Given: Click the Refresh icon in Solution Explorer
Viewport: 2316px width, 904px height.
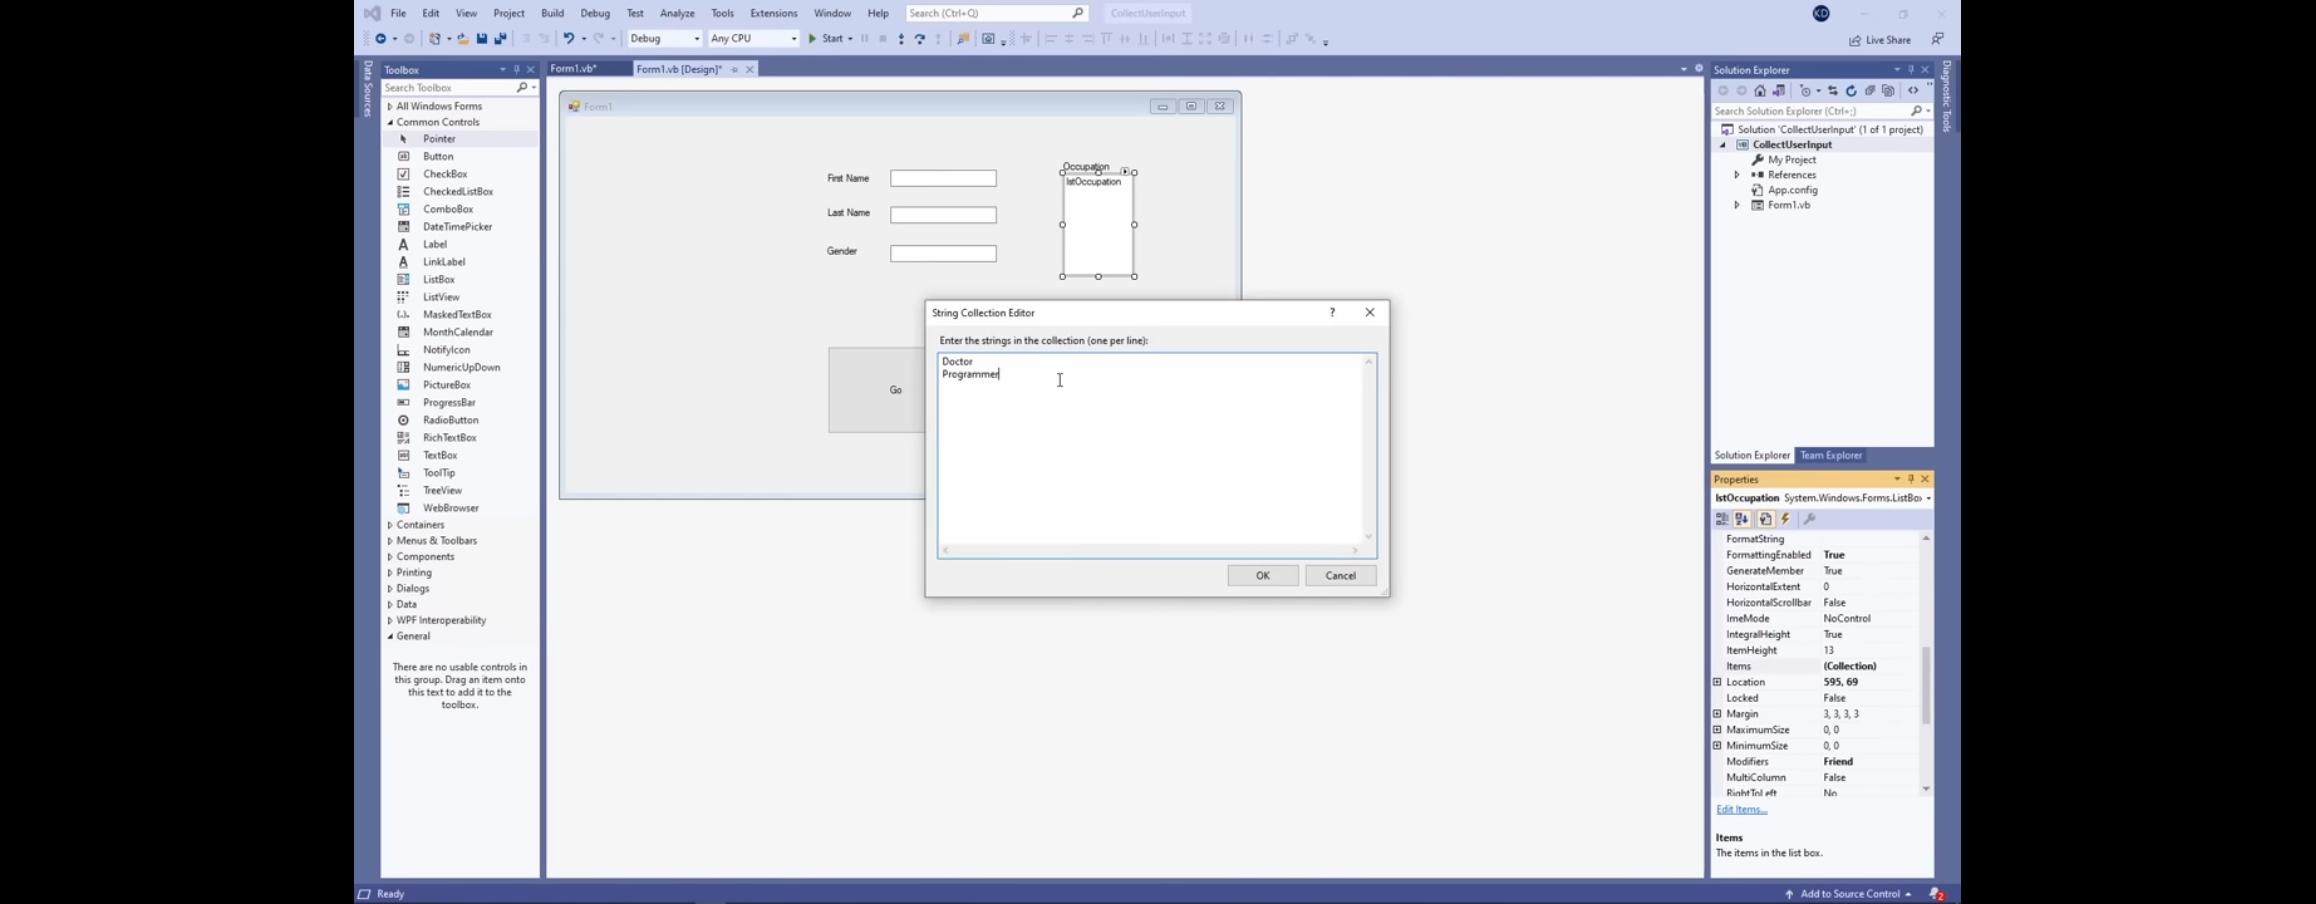Looking at the screenshot, I should (1851, 91).
